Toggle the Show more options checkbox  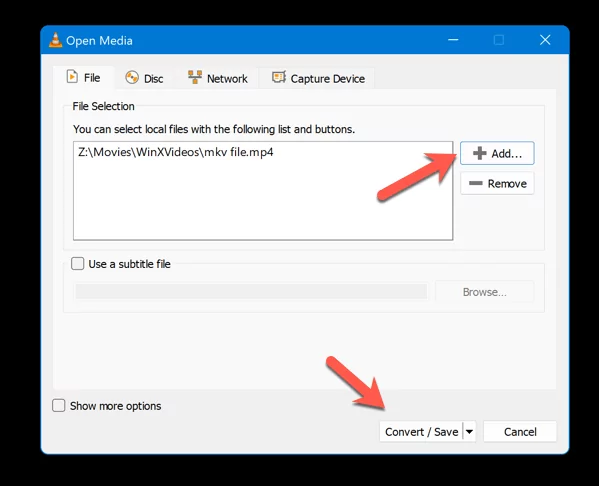pyautogui.click(x=58, y=405)
